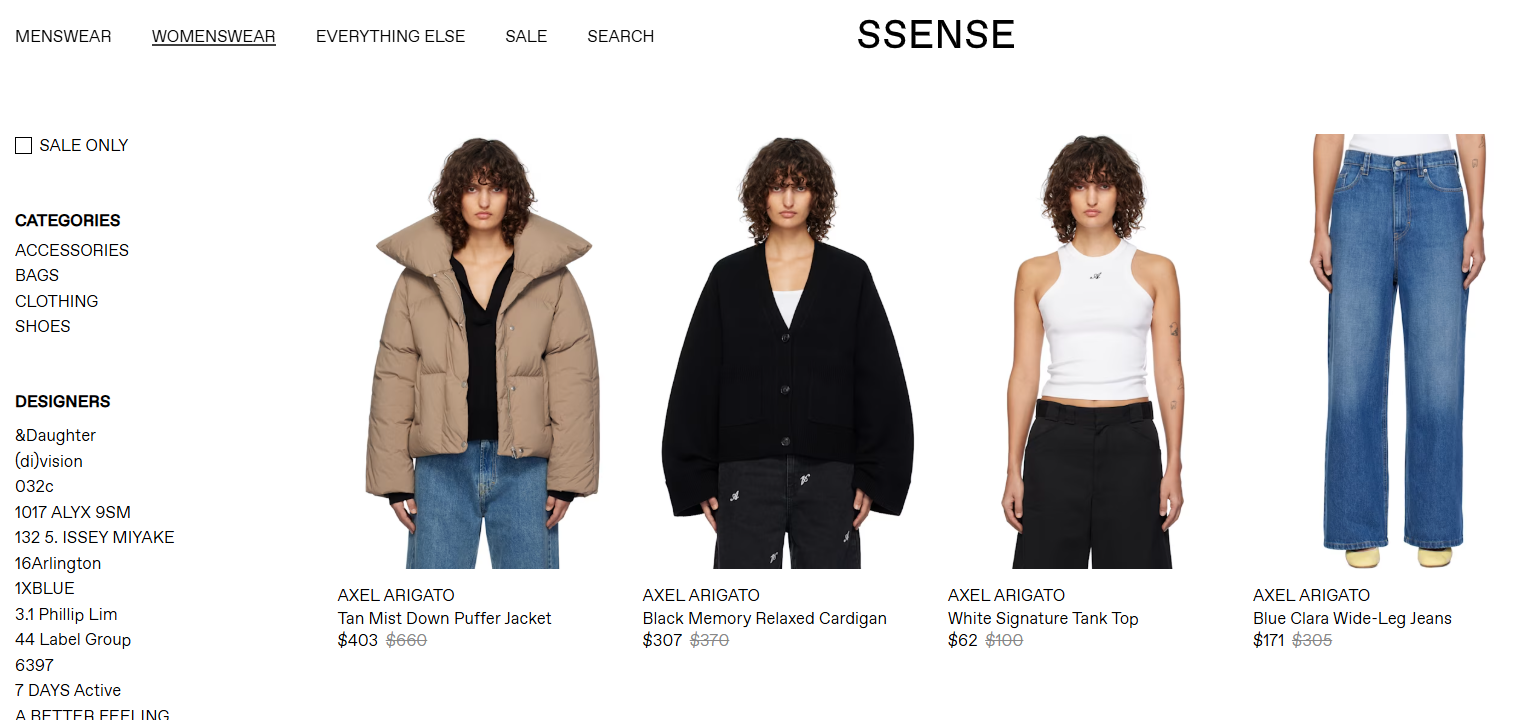This screenshot has height=720, width=1514.
Task: Select designer 7 DAYS Active
Action: (68, 690)
